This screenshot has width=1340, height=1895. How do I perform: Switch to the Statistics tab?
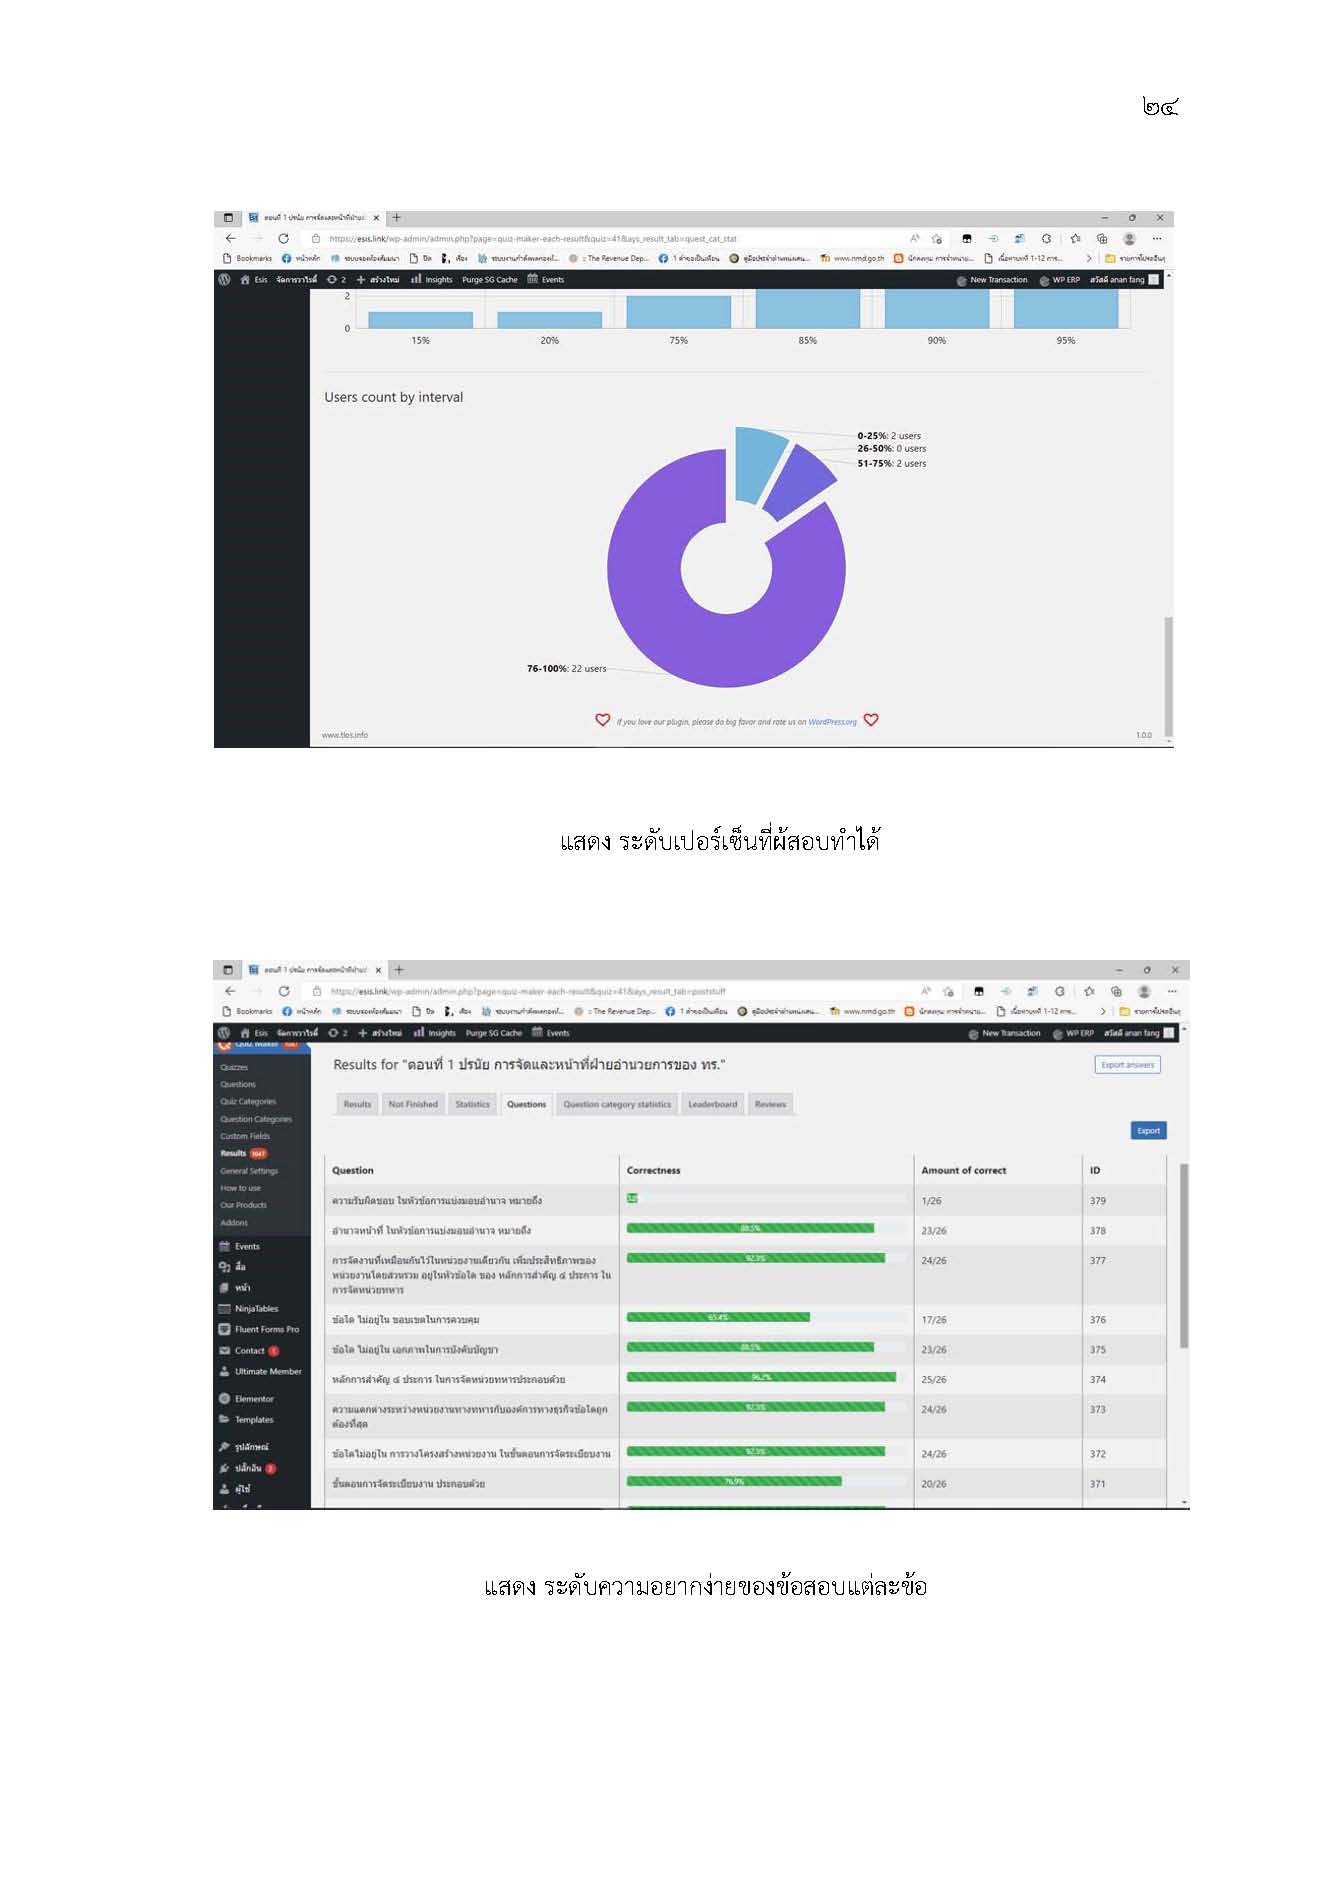tap(473, 1104)
